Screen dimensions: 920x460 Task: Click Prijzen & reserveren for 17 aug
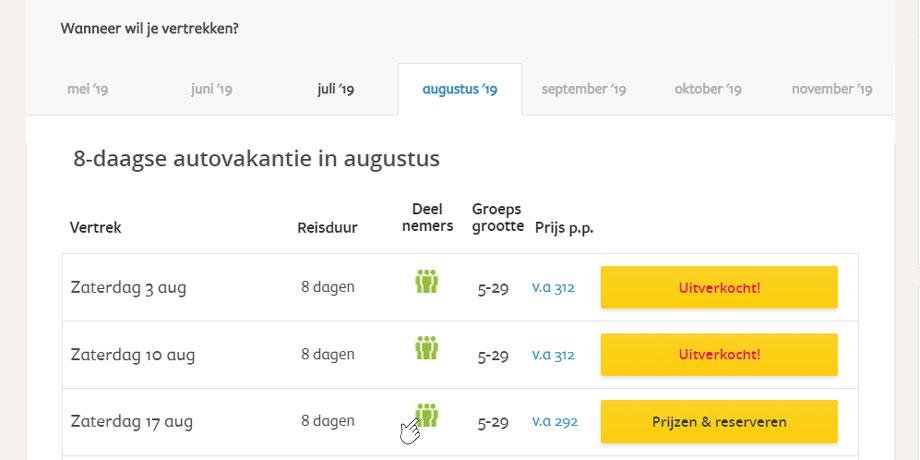[719, 422]
